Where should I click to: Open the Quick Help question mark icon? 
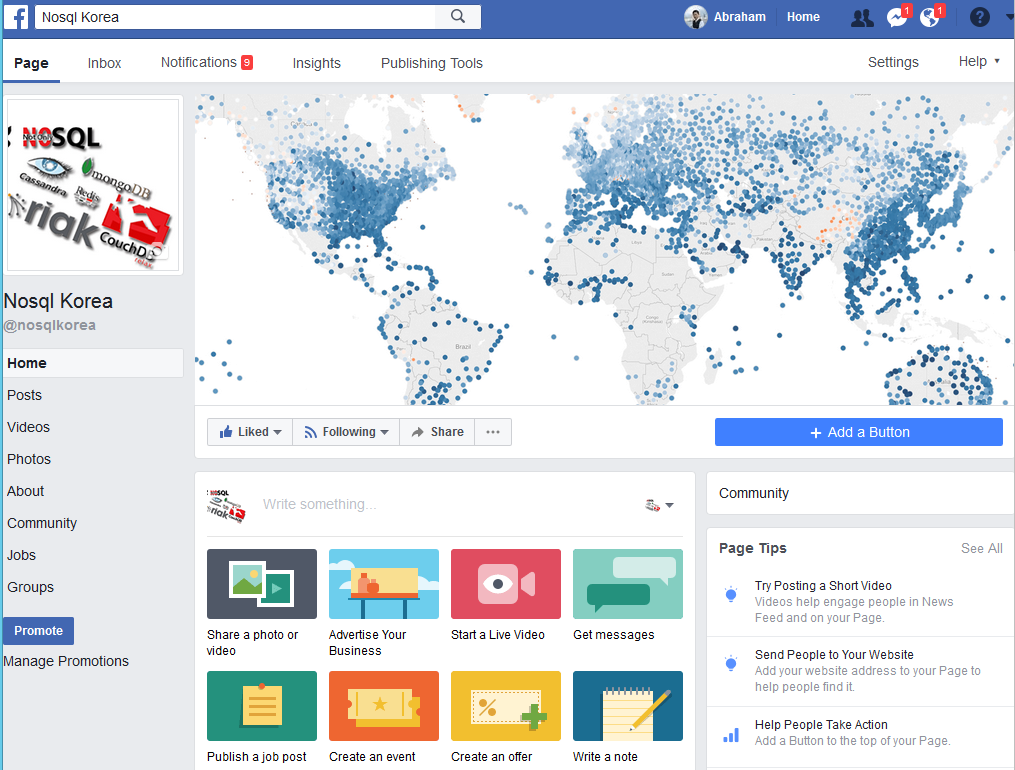979,17
